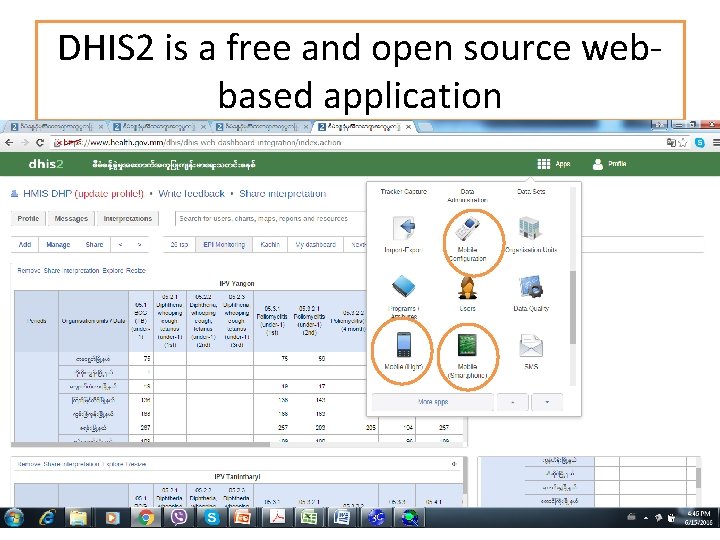Open Viber from the taskbar
Image resolution: width=720 pixels, height=540 pixels.
click(x=179, y=518)
